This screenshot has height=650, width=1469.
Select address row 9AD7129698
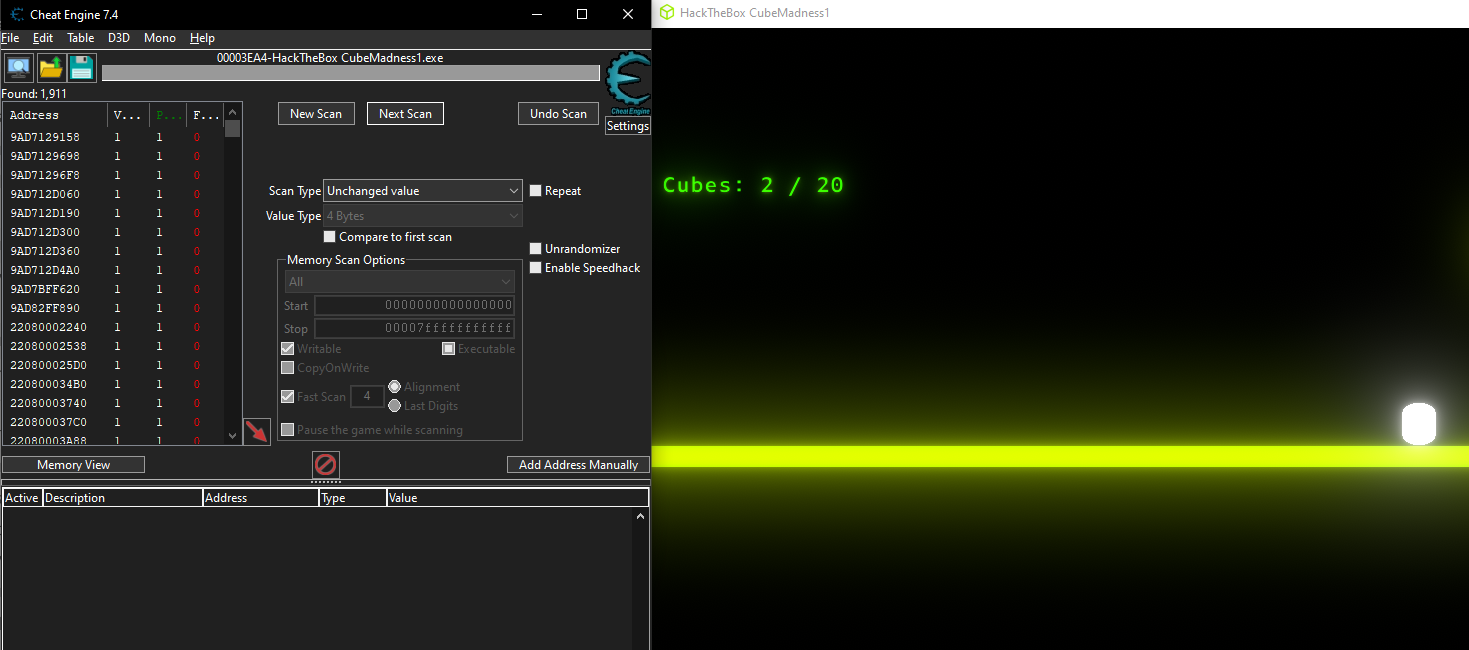(x=114, y=156)
